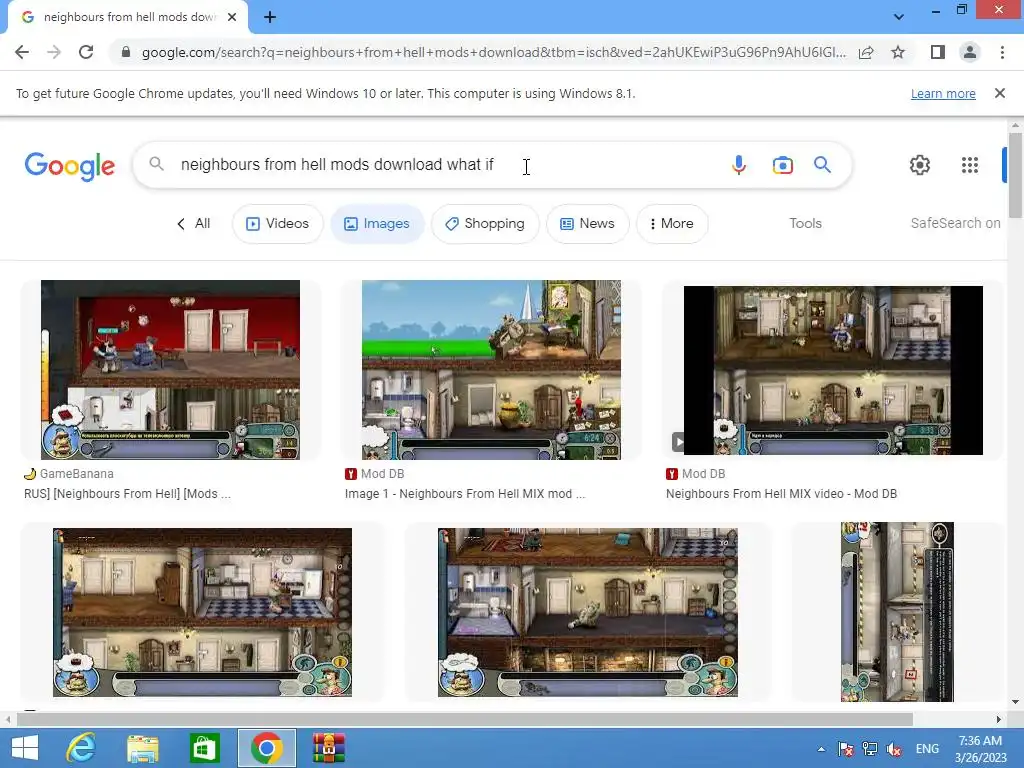Start voice search with microphone icon

[739, 165]
